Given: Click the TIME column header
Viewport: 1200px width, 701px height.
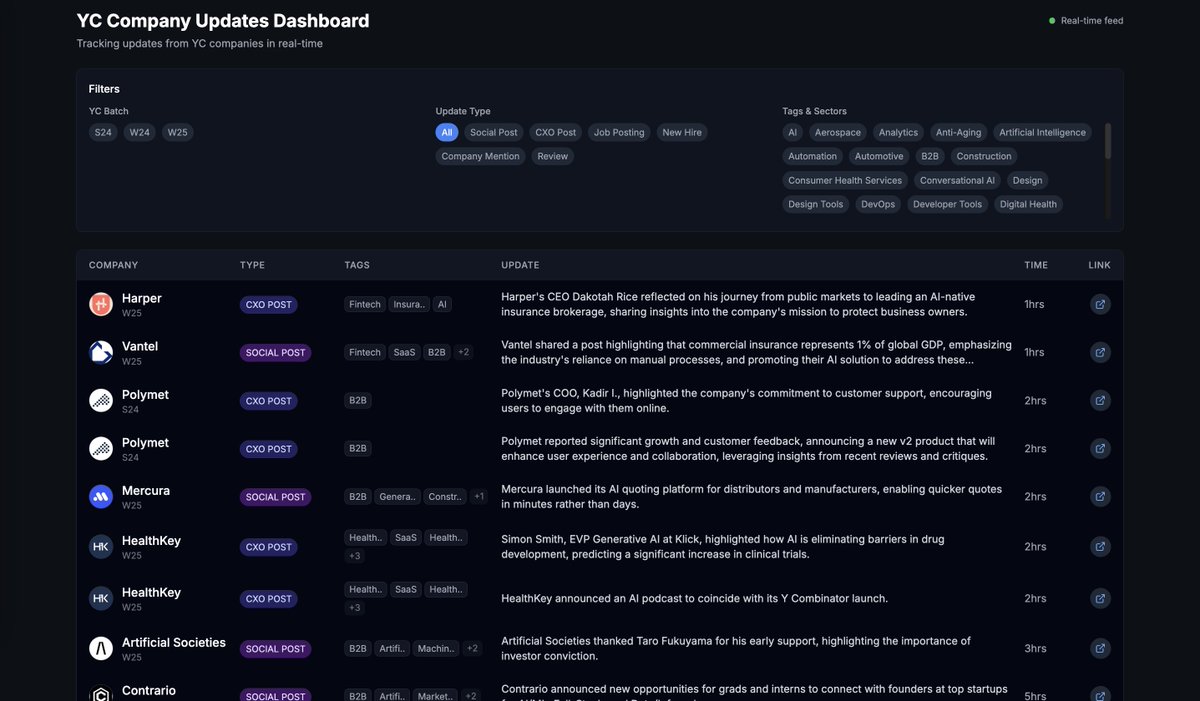Looking at the screenshot, I should [1036, 265].
